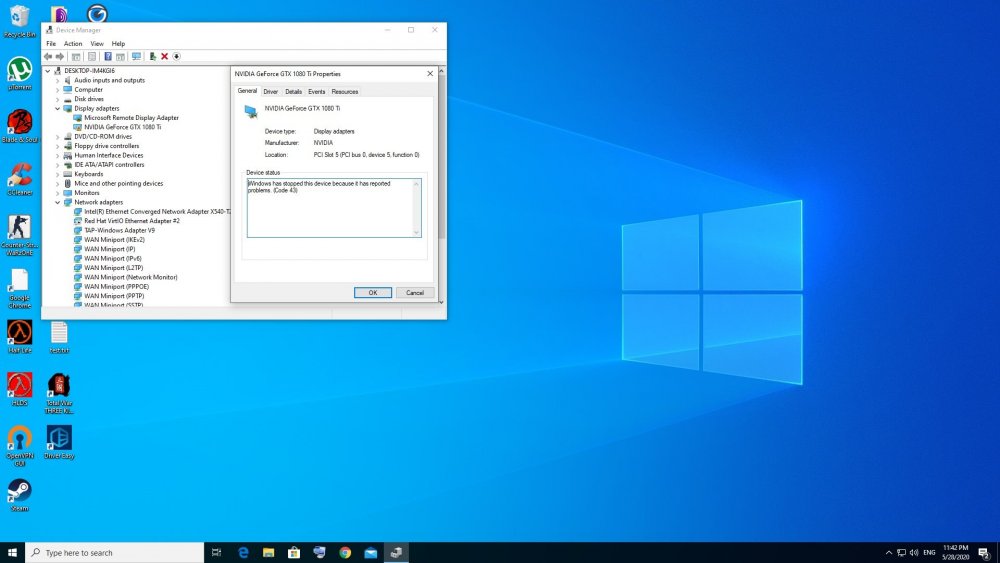Switch to the Events tab
Viewport: 1000px width, 563px height.
(316, 92)
